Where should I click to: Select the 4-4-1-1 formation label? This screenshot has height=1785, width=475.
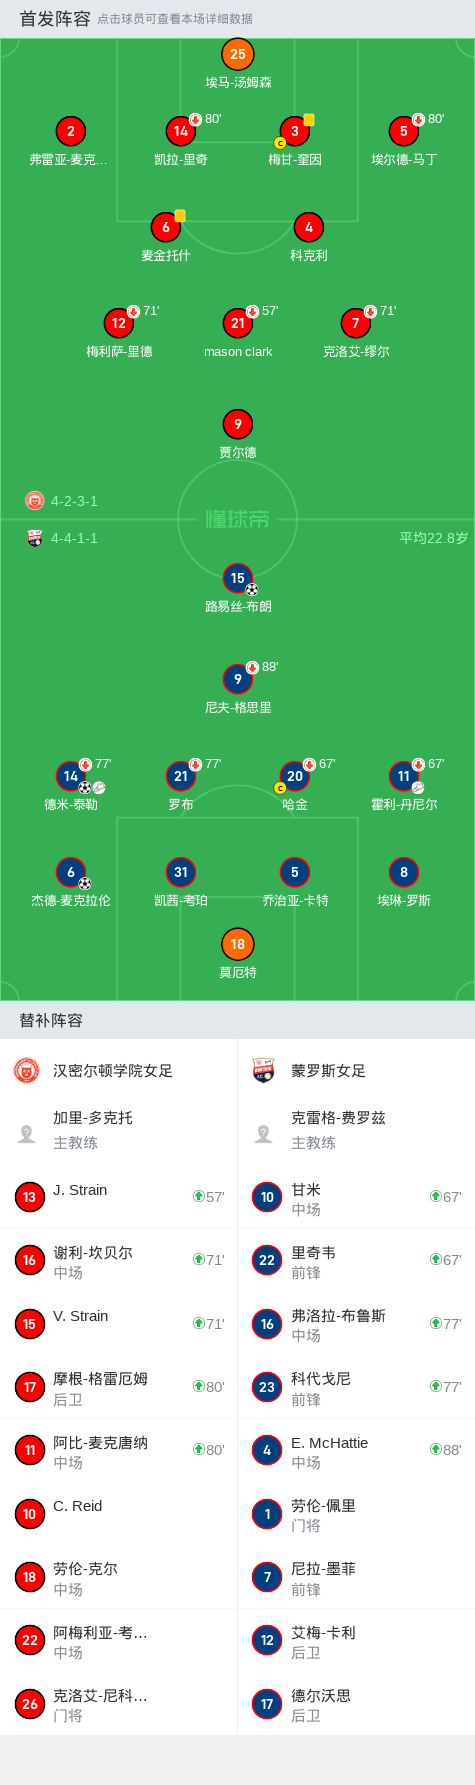tap(74, 538)
